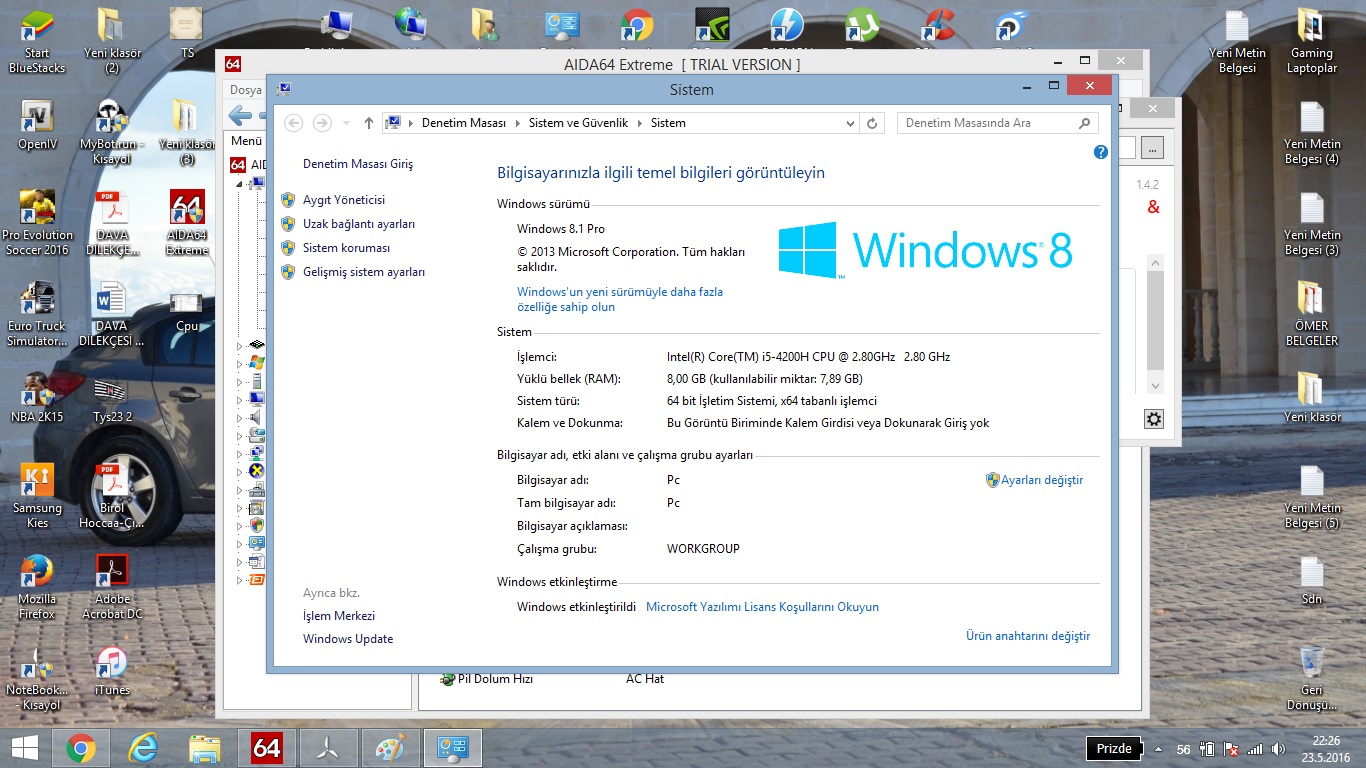Open the Paint app in taskbar
The width and height of the screenshot is (1366, 768).
pyautogui.click(x=389, y=747)
